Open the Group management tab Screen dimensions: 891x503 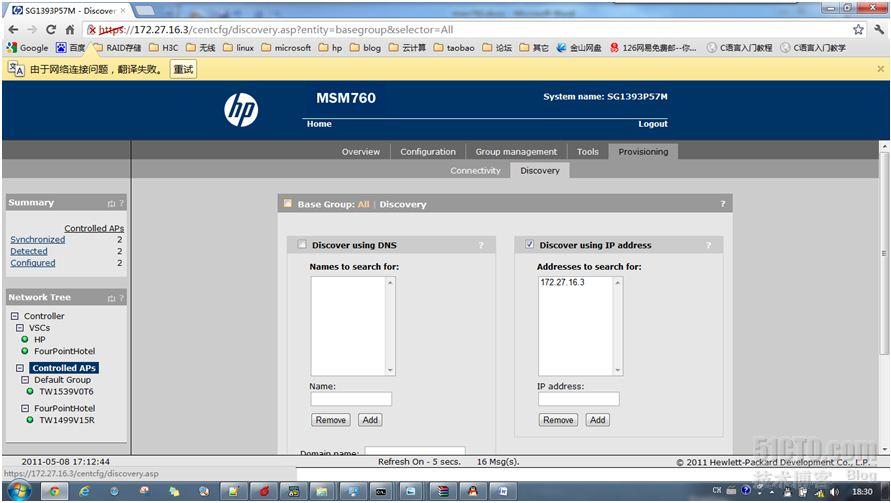516,152
